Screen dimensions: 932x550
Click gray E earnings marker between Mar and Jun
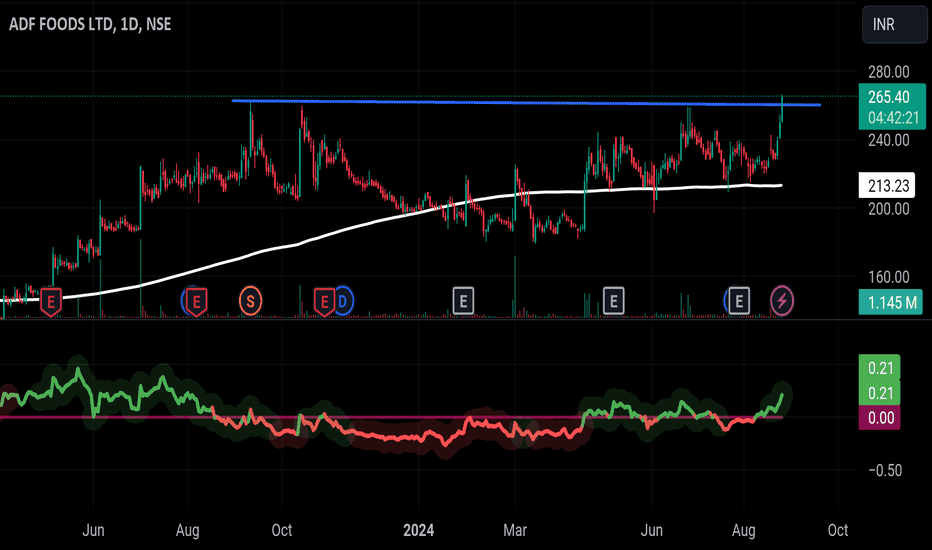coord(613,301)
